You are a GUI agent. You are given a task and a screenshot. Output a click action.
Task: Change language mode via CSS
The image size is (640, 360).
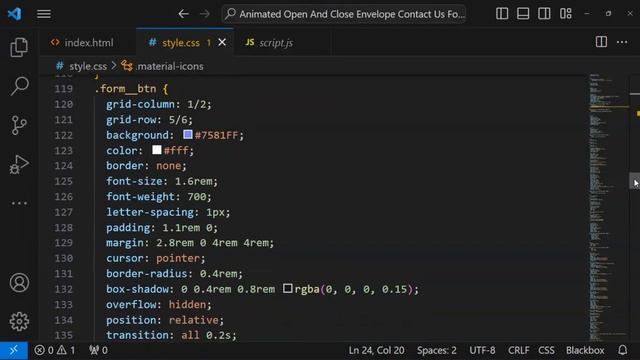coord(546,350)
